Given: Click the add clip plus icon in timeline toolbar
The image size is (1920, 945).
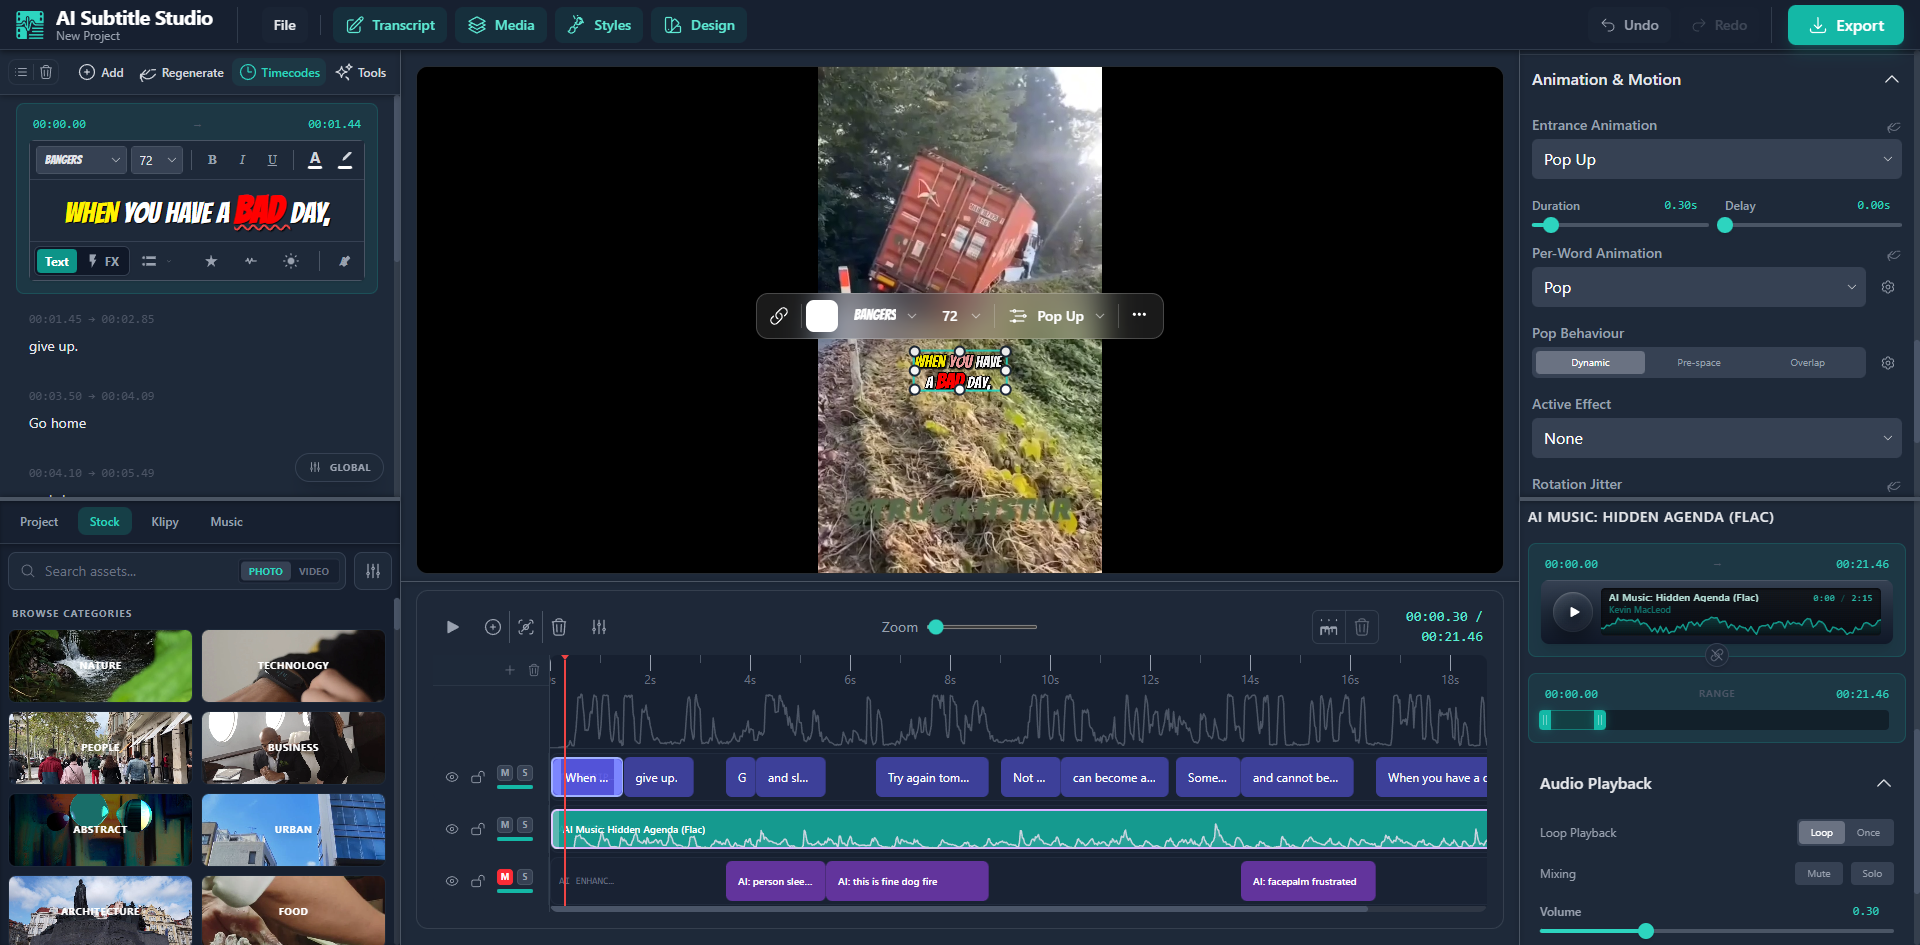Looking at the screenshot, I should (493, 627).
